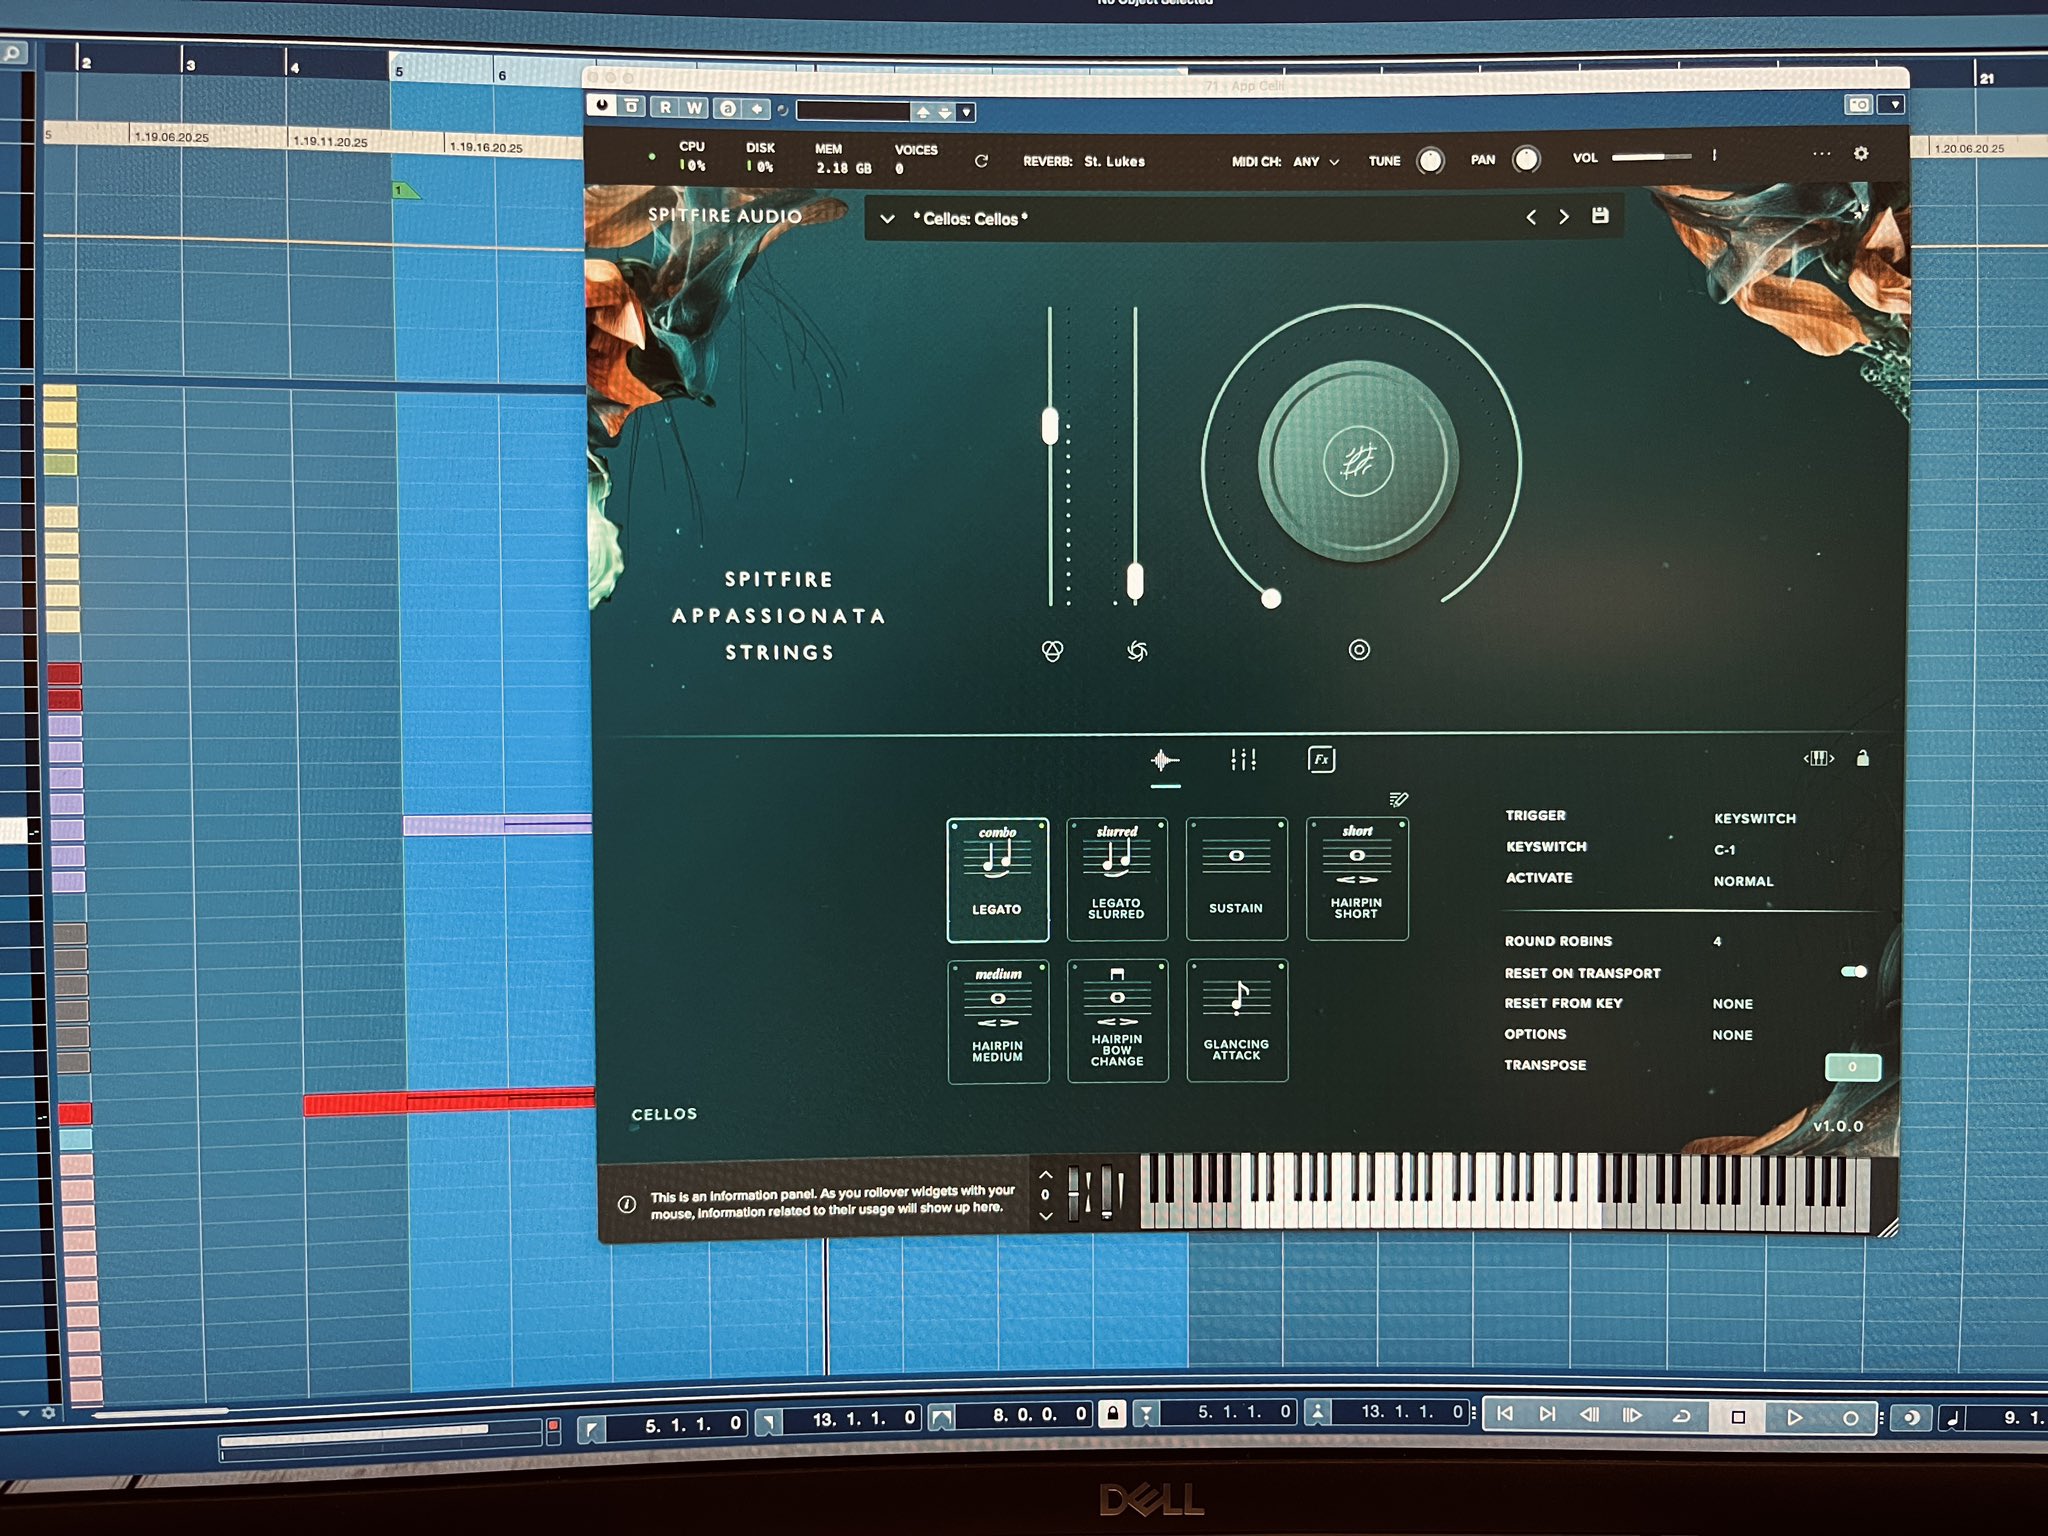Go to the next preset arrow

coord(1564,217)
